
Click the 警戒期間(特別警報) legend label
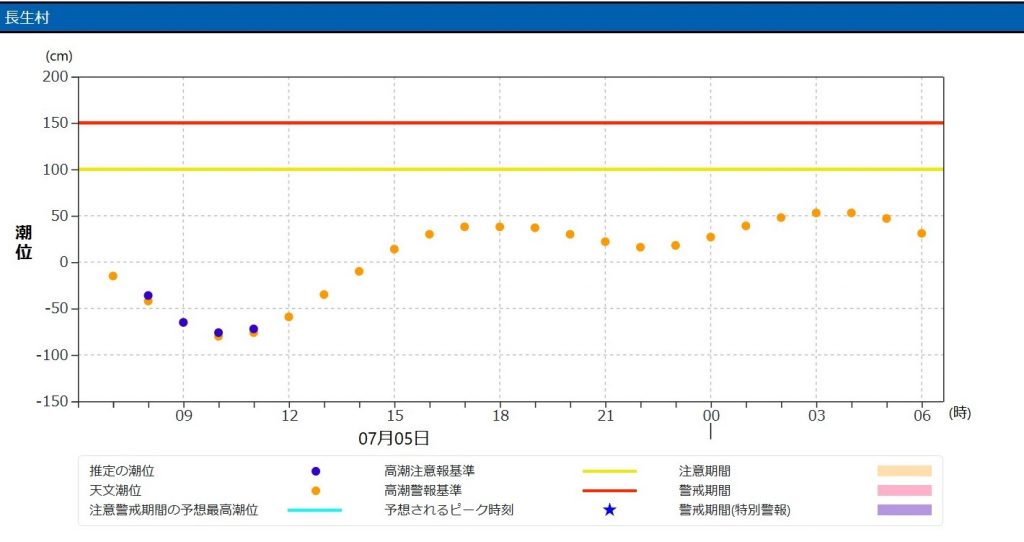(735, 510)
